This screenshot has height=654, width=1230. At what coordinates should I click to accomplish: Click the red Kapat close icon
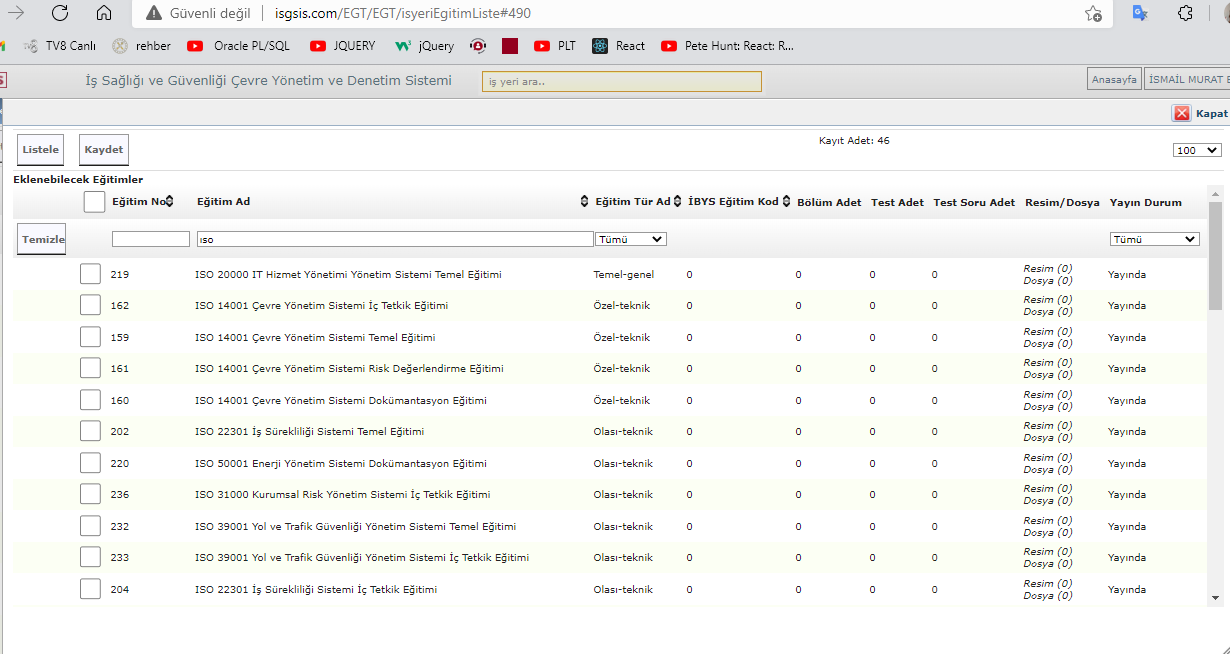pos(1181,113)
